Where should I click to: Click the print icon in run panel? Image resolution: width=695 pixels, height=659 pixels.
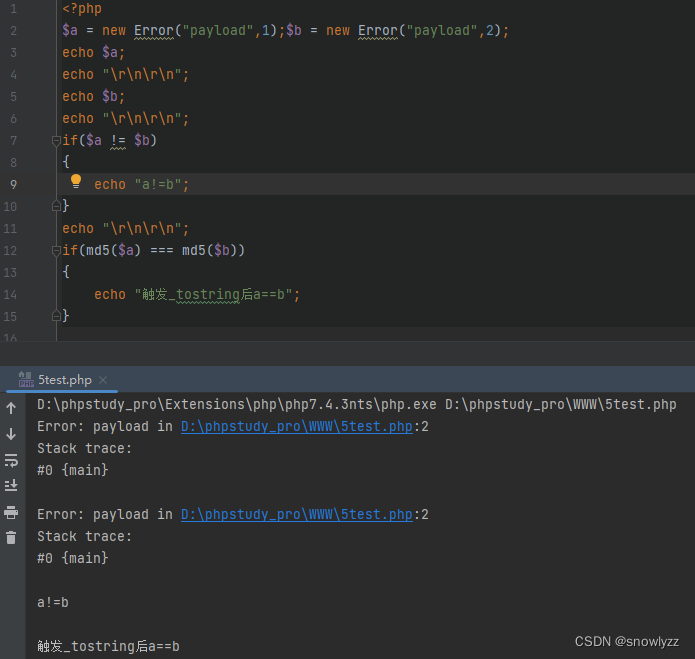tap(11, 512)
